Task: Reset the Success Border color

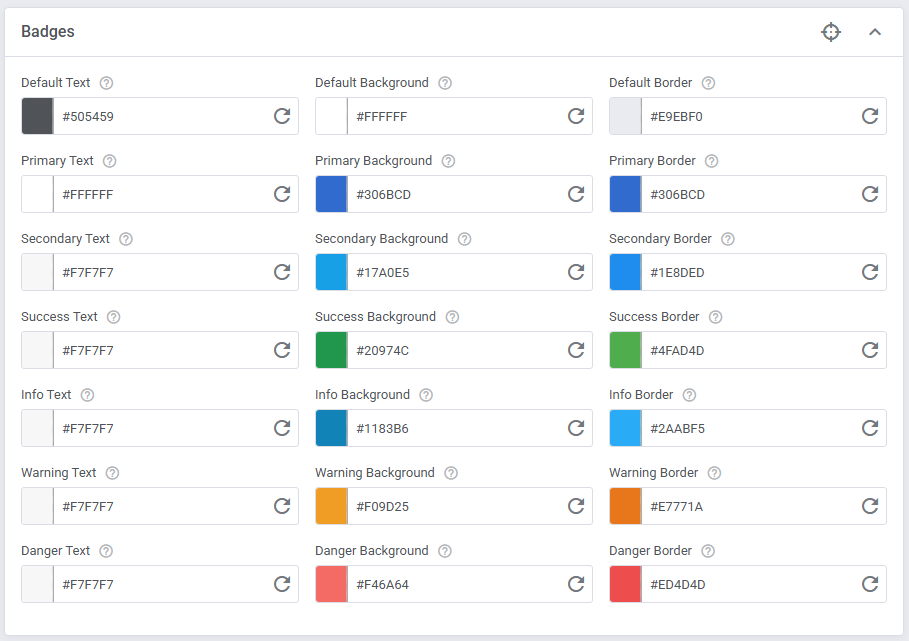Action: 870,350
